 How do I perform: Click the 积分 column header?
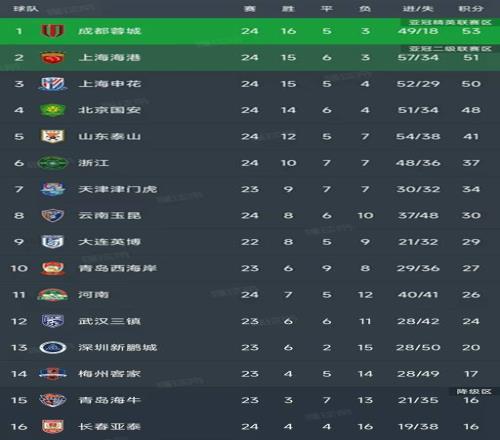[471, 8]
